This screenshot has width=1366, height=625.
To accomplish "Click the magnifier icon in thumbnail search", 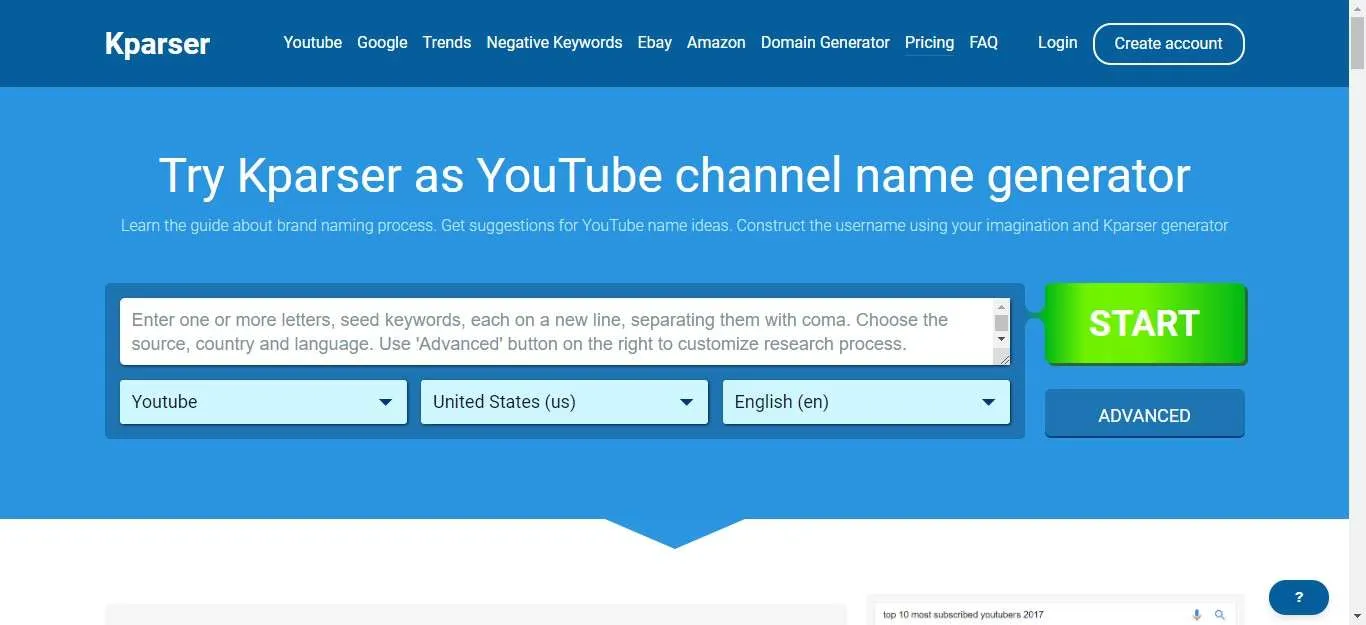I will (x=1219, y=614).
